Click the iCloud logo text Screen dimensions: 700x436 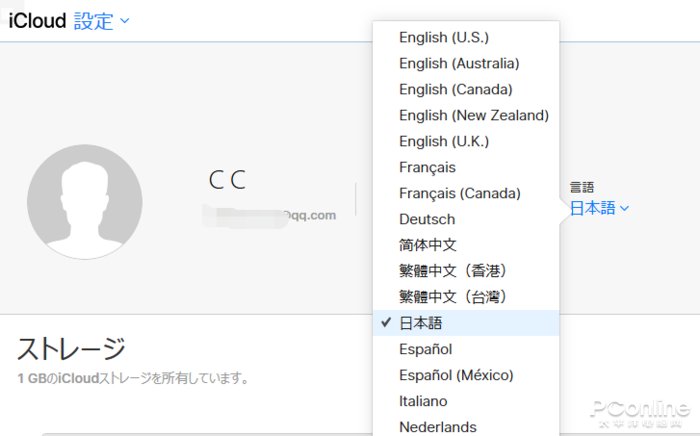[x=38, y=21]
